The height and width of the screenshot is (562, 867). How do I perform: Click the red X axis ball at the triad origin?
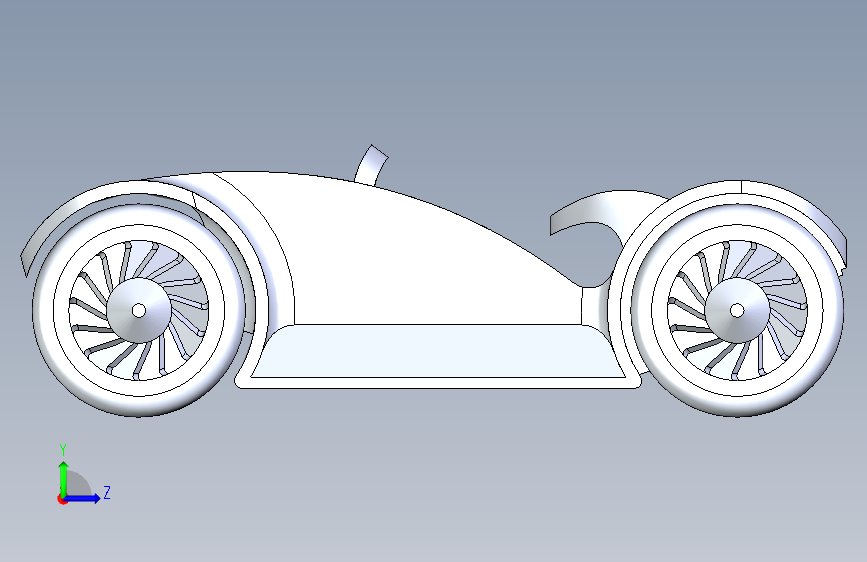click(62, 499)
